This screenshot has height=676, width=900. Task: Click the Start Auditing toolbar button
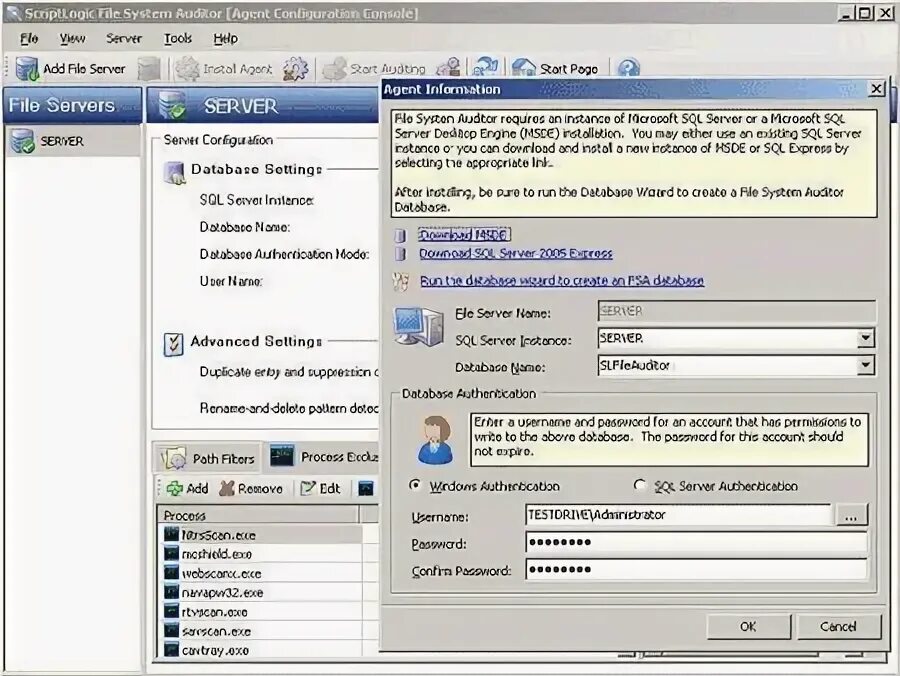374,69
